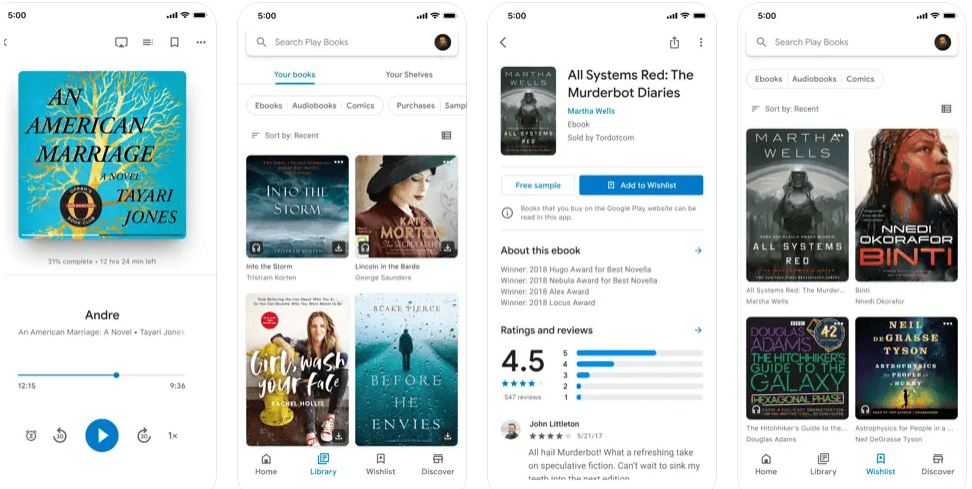Tap the Free sample button
972x489 pixels.
click(x=538, y=185)
